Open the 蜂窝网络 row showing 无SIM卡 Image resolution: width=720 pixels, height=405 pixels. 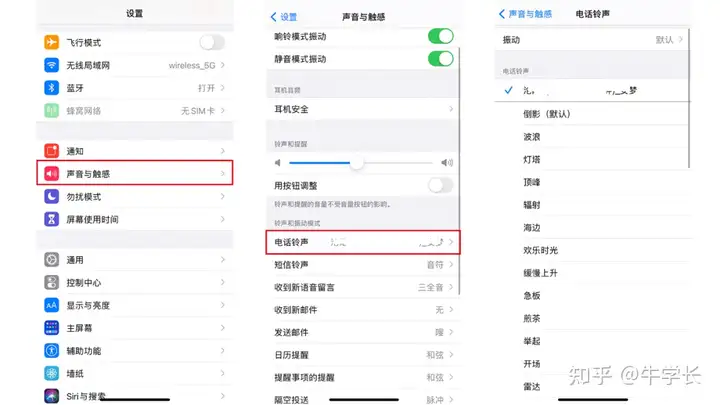pos(135,110)
